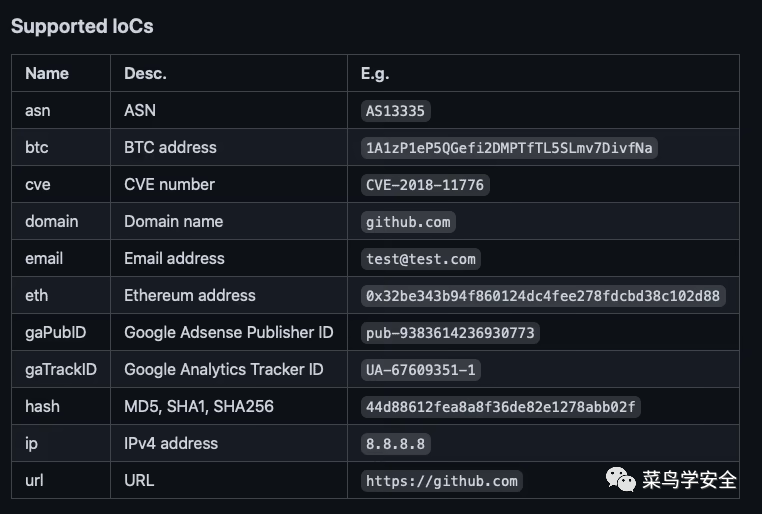Screen dimensions: 762x514
Task: Click the BTC address example code
Action: [509, 148]
